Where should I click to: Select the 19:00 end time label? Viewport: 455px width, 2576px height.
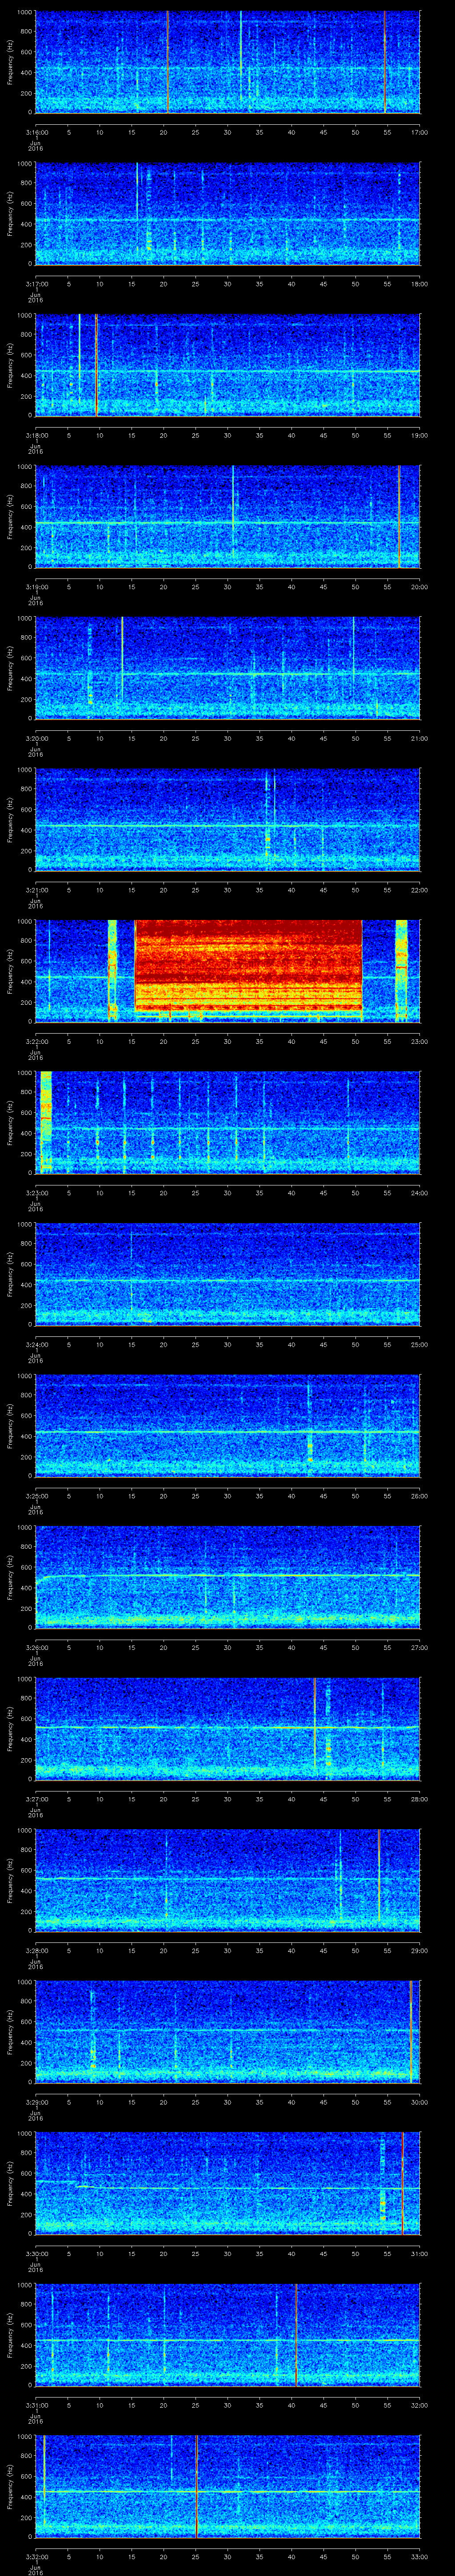(419, 435)
